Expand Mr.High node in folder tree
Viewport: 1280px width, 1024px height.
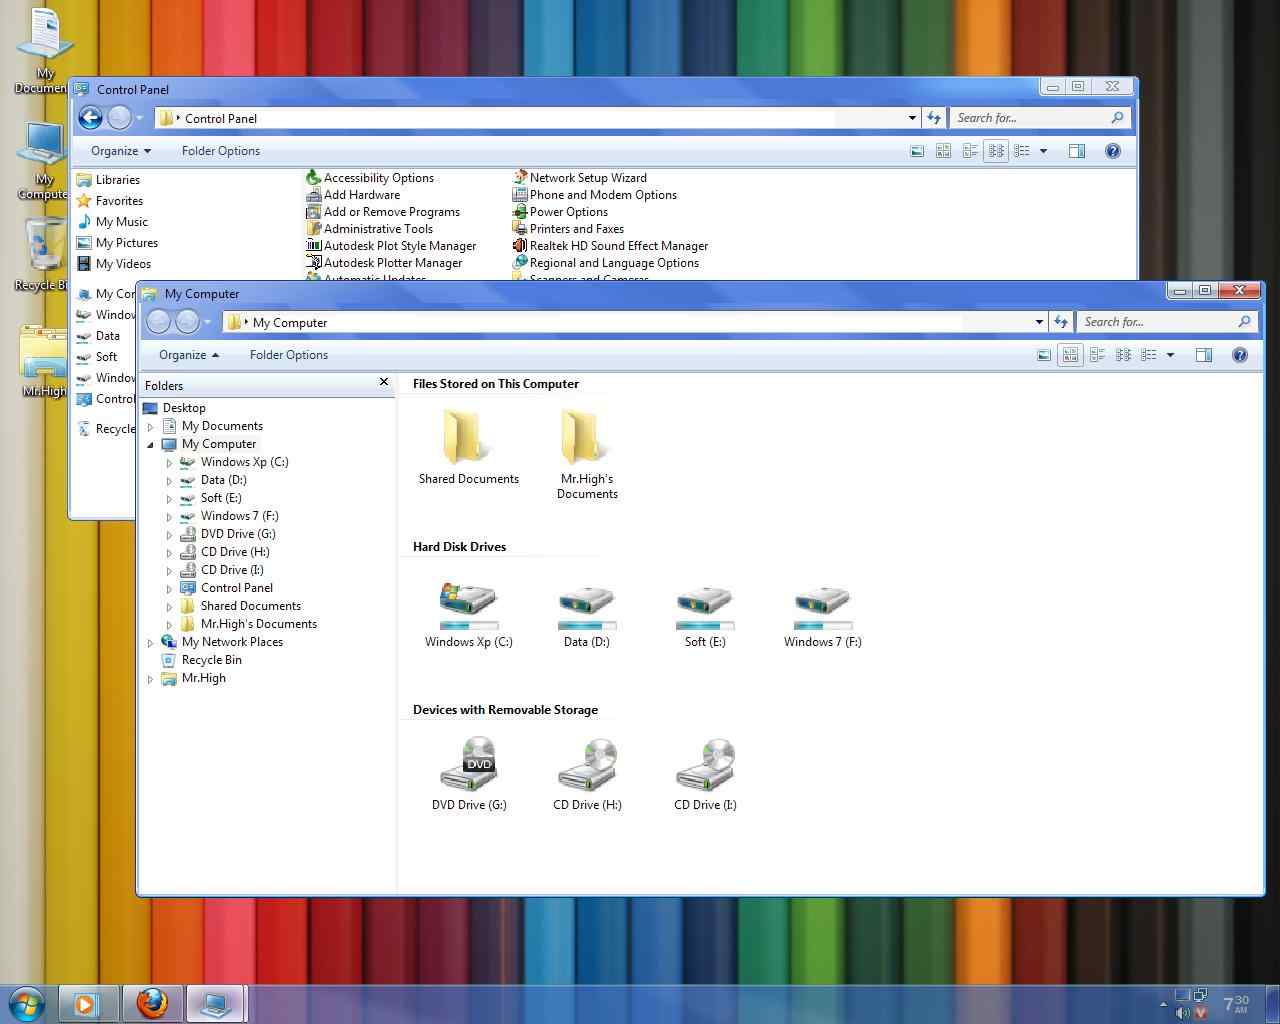point(150,678)
